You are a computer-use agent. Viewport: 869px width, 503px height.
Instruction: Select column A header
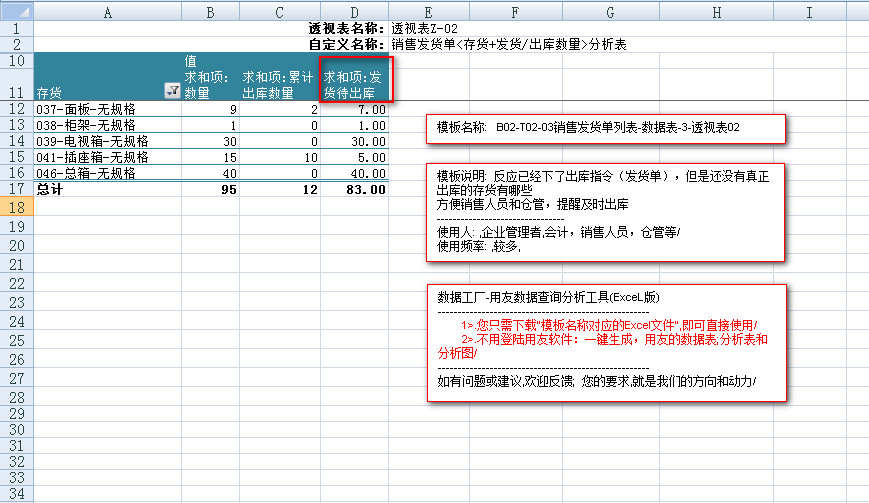tap(107, 10)
